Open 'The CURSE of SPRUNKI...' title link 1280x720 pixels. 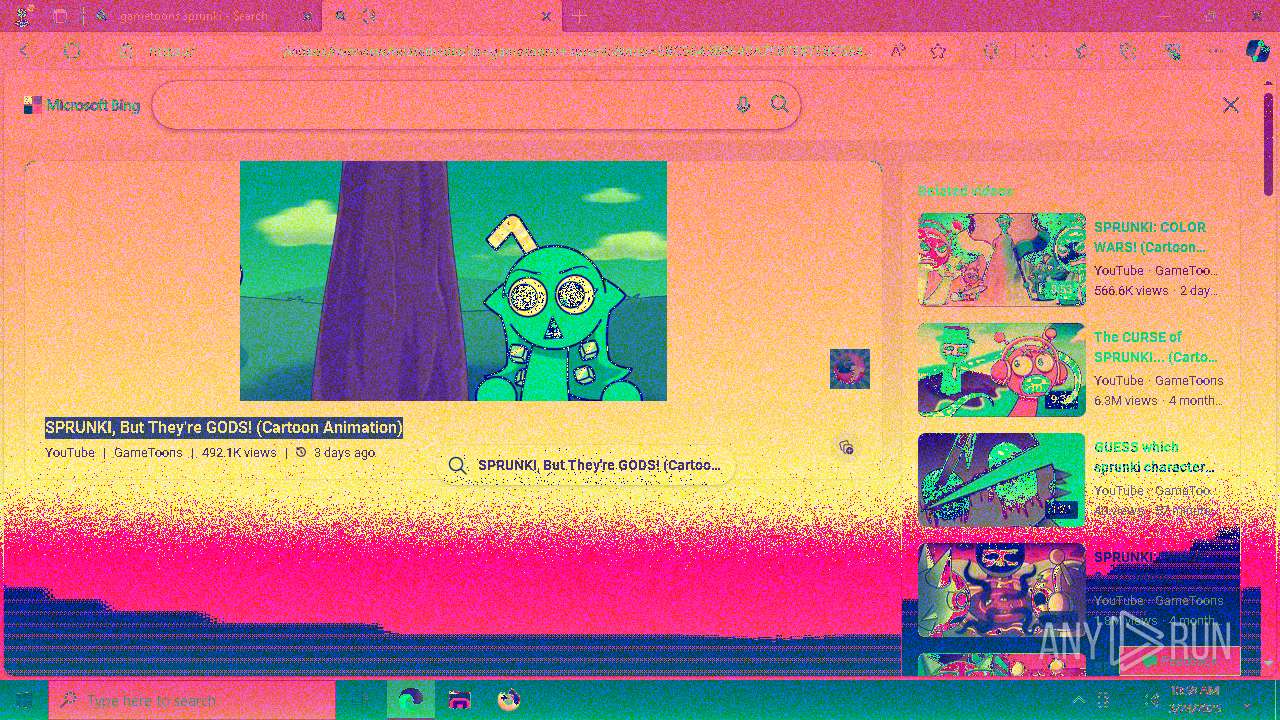1155,347
